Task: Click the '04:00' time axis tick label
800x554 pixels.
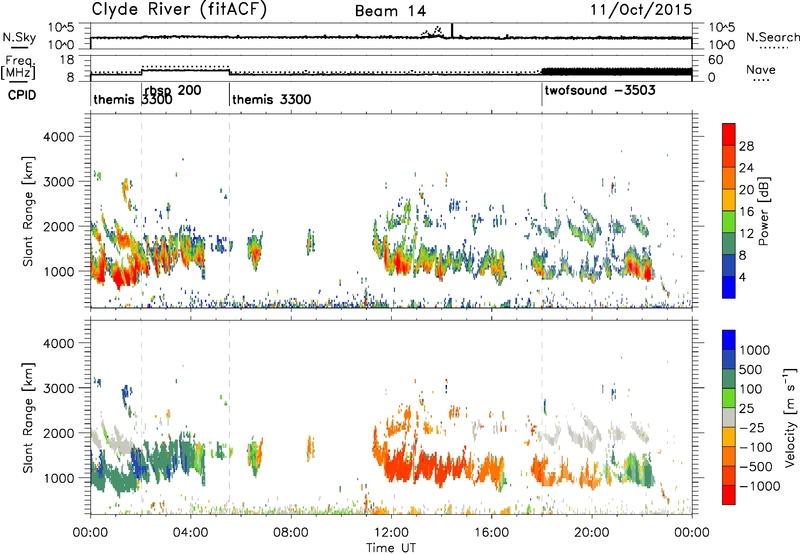Action: tap(191, 532)
